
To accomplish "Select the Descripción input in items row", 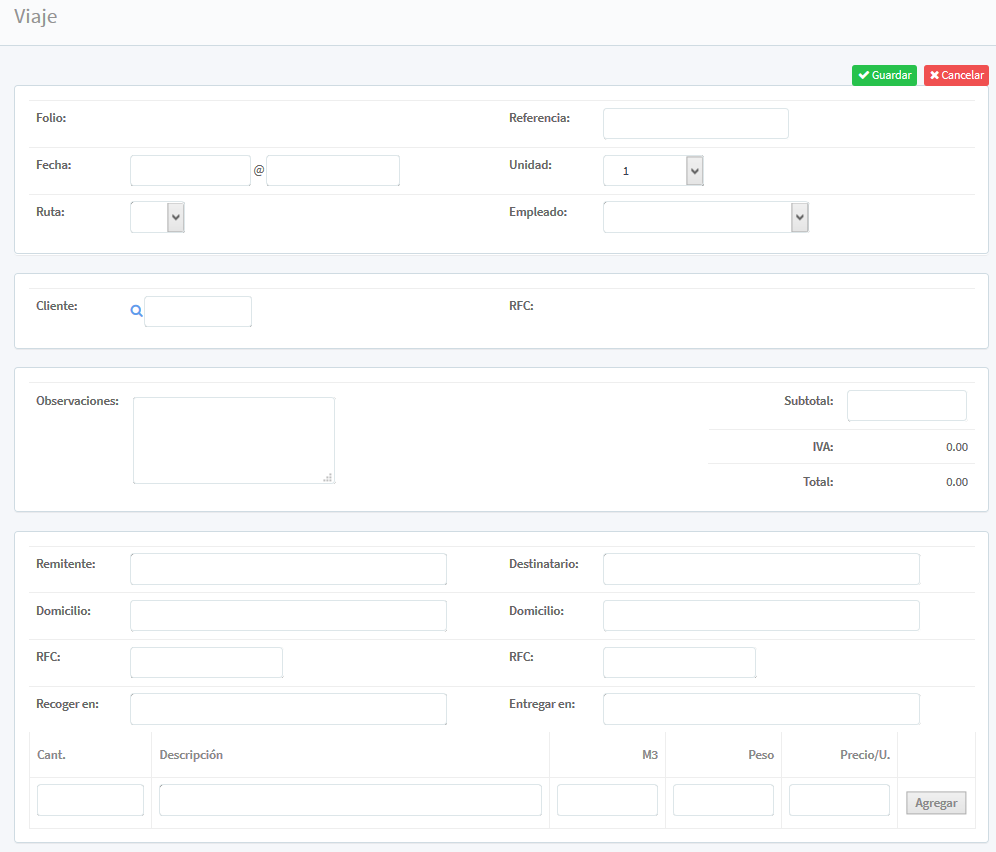I will pos(350,800).
